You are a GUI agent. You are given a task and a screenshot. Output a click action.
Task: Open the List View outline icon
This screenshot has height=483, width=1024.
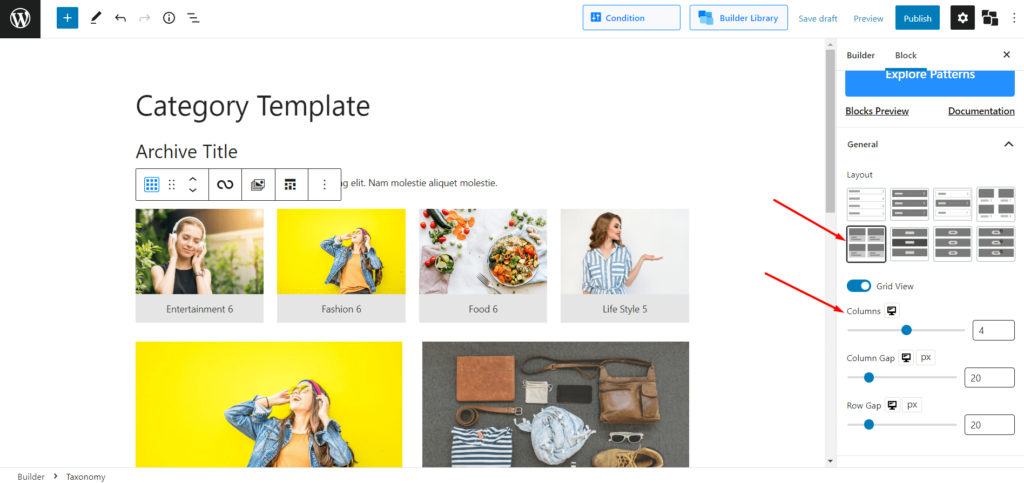(193, 18)
